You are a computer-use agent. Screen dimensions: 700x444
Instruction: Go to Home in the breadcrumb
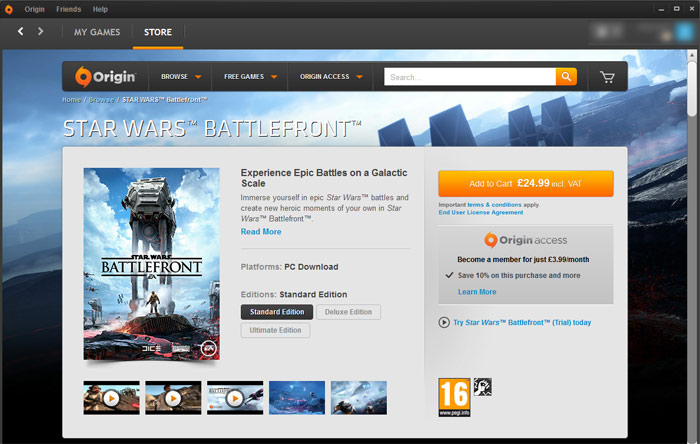[x=71, y=100]
